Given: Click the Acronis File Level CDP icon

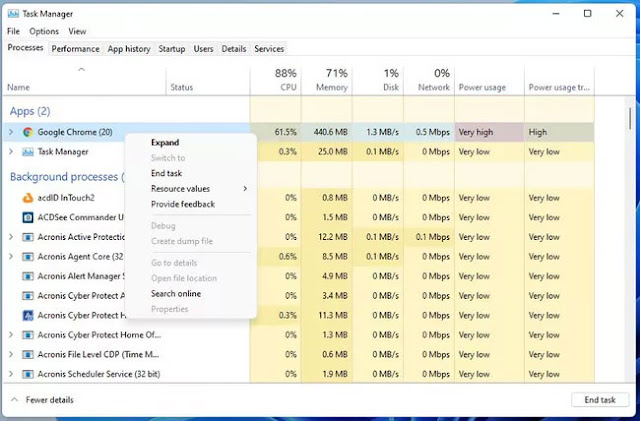Looking at the screenshot, I should 28,354.
